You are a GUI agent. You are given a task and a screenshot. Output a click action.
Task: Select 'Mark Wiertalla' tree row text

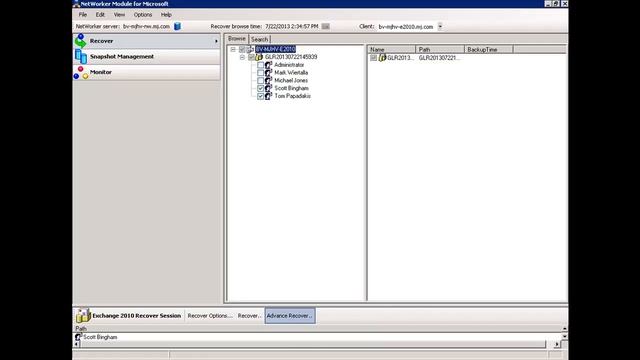(291, 73)
